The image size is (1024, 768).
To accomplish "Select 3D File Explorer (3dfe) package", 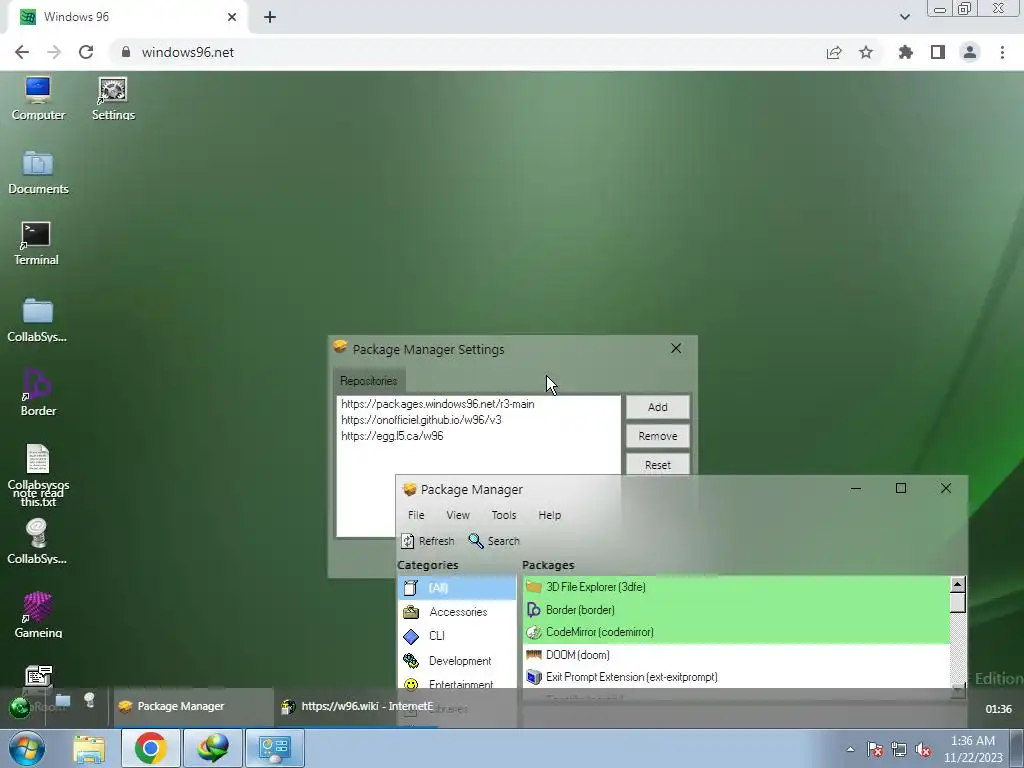I will coord(736,586).
